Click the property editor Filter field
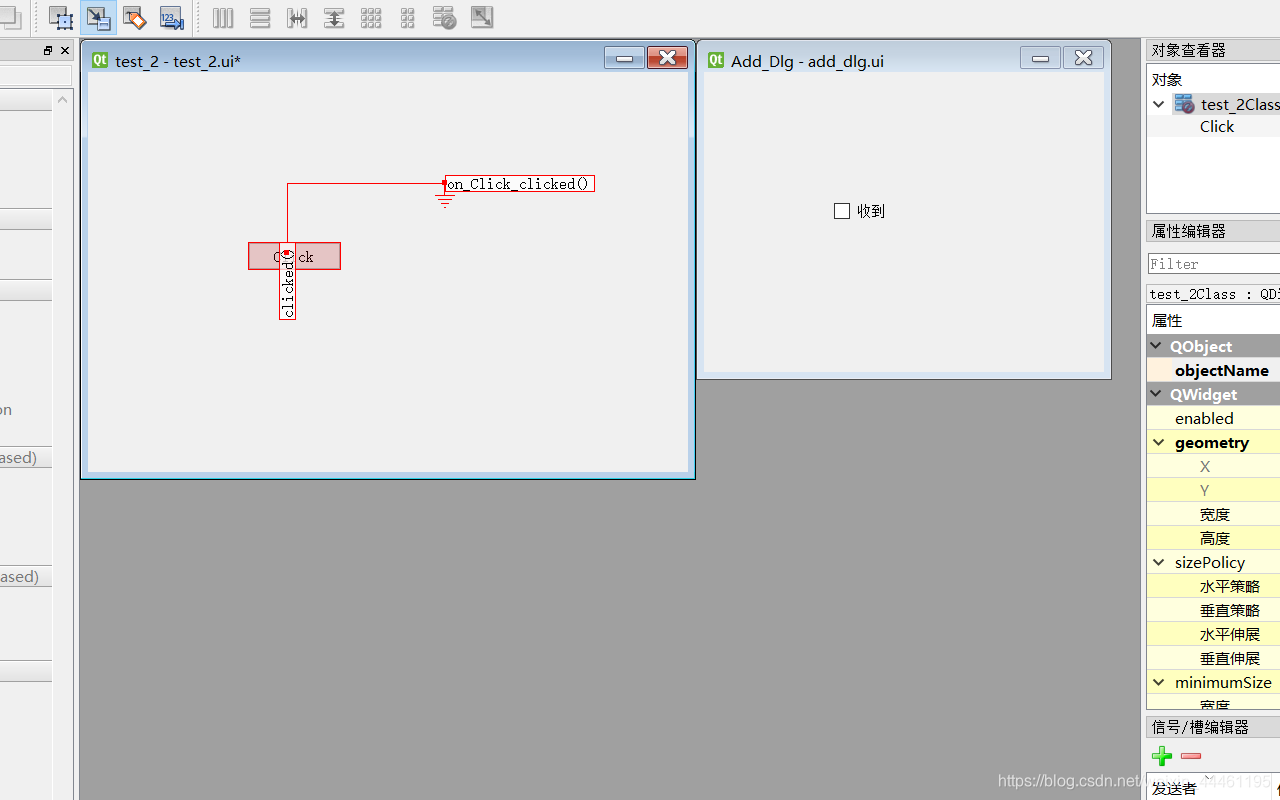 pos(1214,264)
